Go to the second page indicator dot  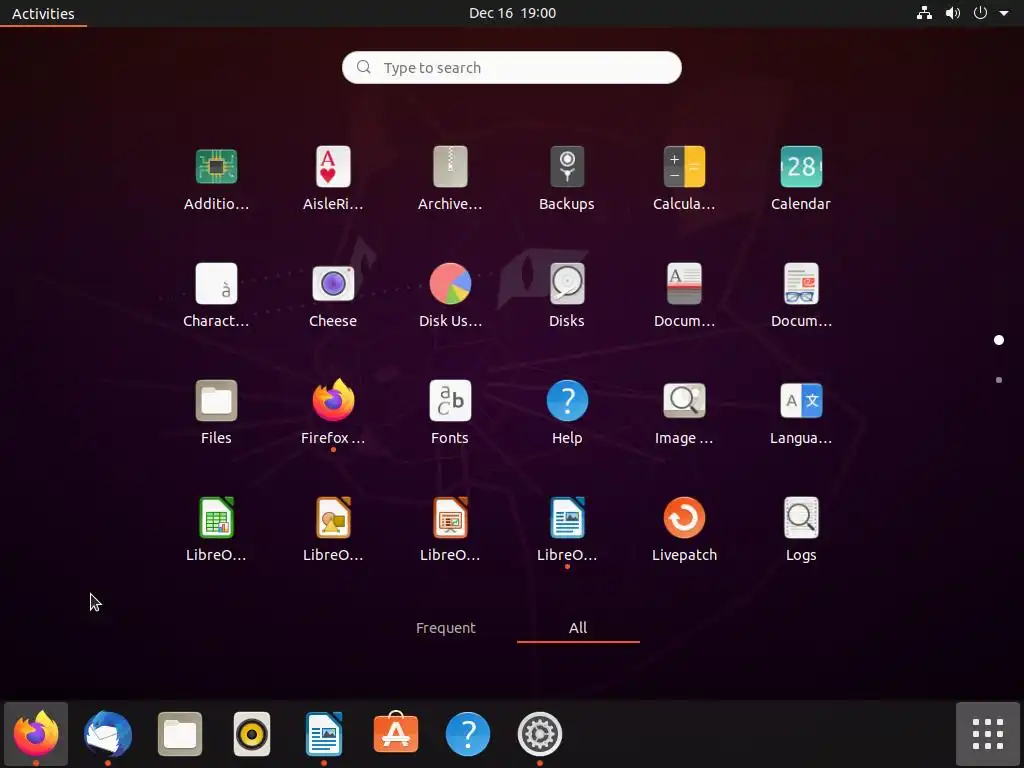click(x=999, y=380)
